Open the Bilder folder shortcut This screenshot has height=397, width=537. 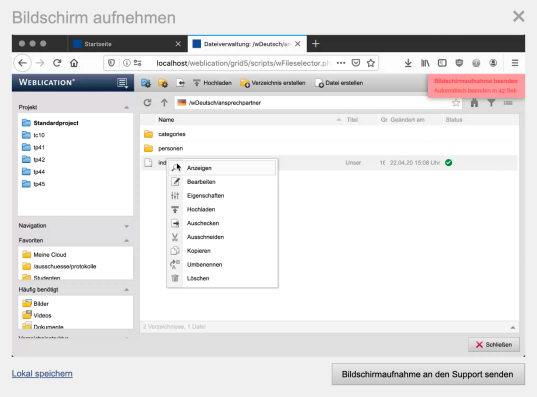coord(36,303)
